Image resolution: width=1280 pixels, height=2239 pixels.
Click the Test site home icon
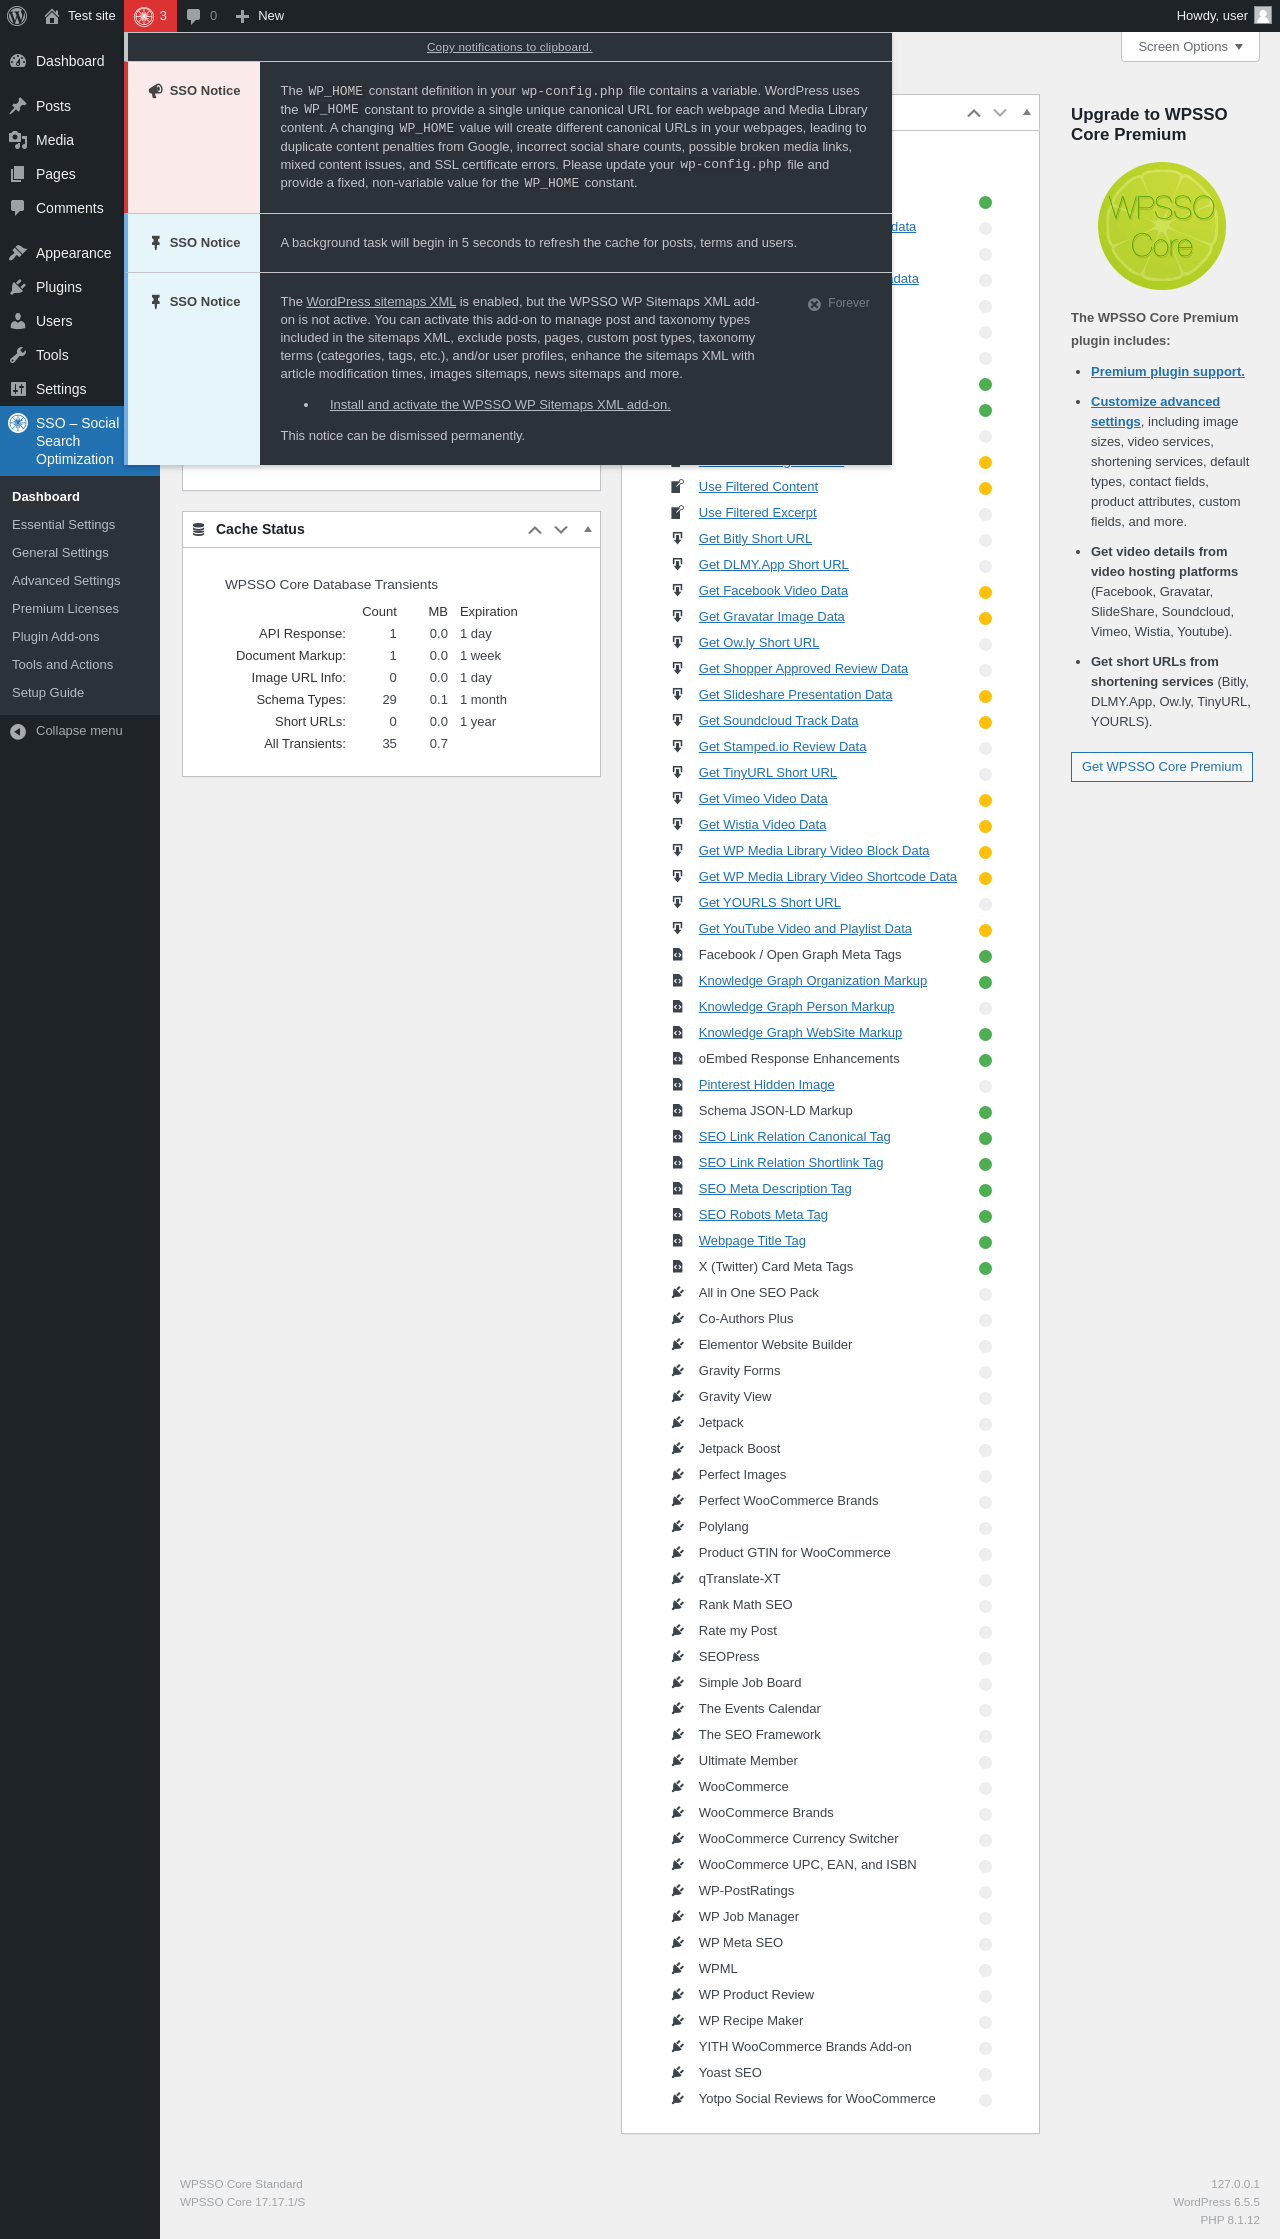click(52, 16)
